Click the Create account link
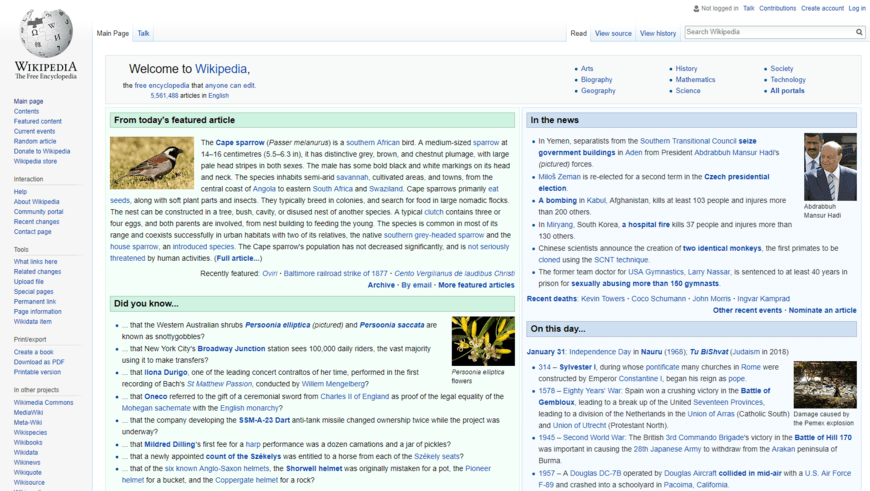This screenshot has height=491, width=870. coord(822,8)
